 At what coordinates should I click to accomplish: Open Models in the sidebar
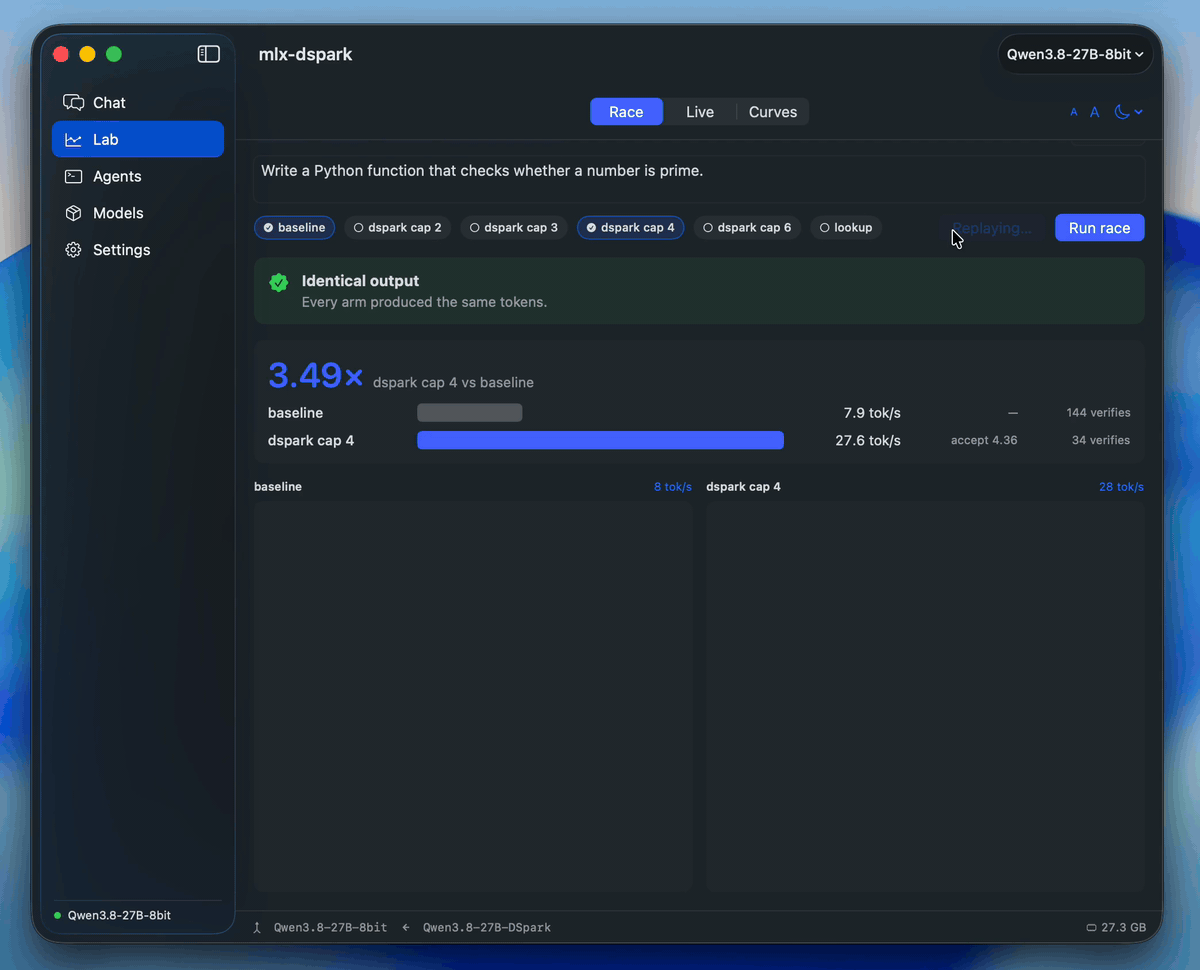(138, 213)
